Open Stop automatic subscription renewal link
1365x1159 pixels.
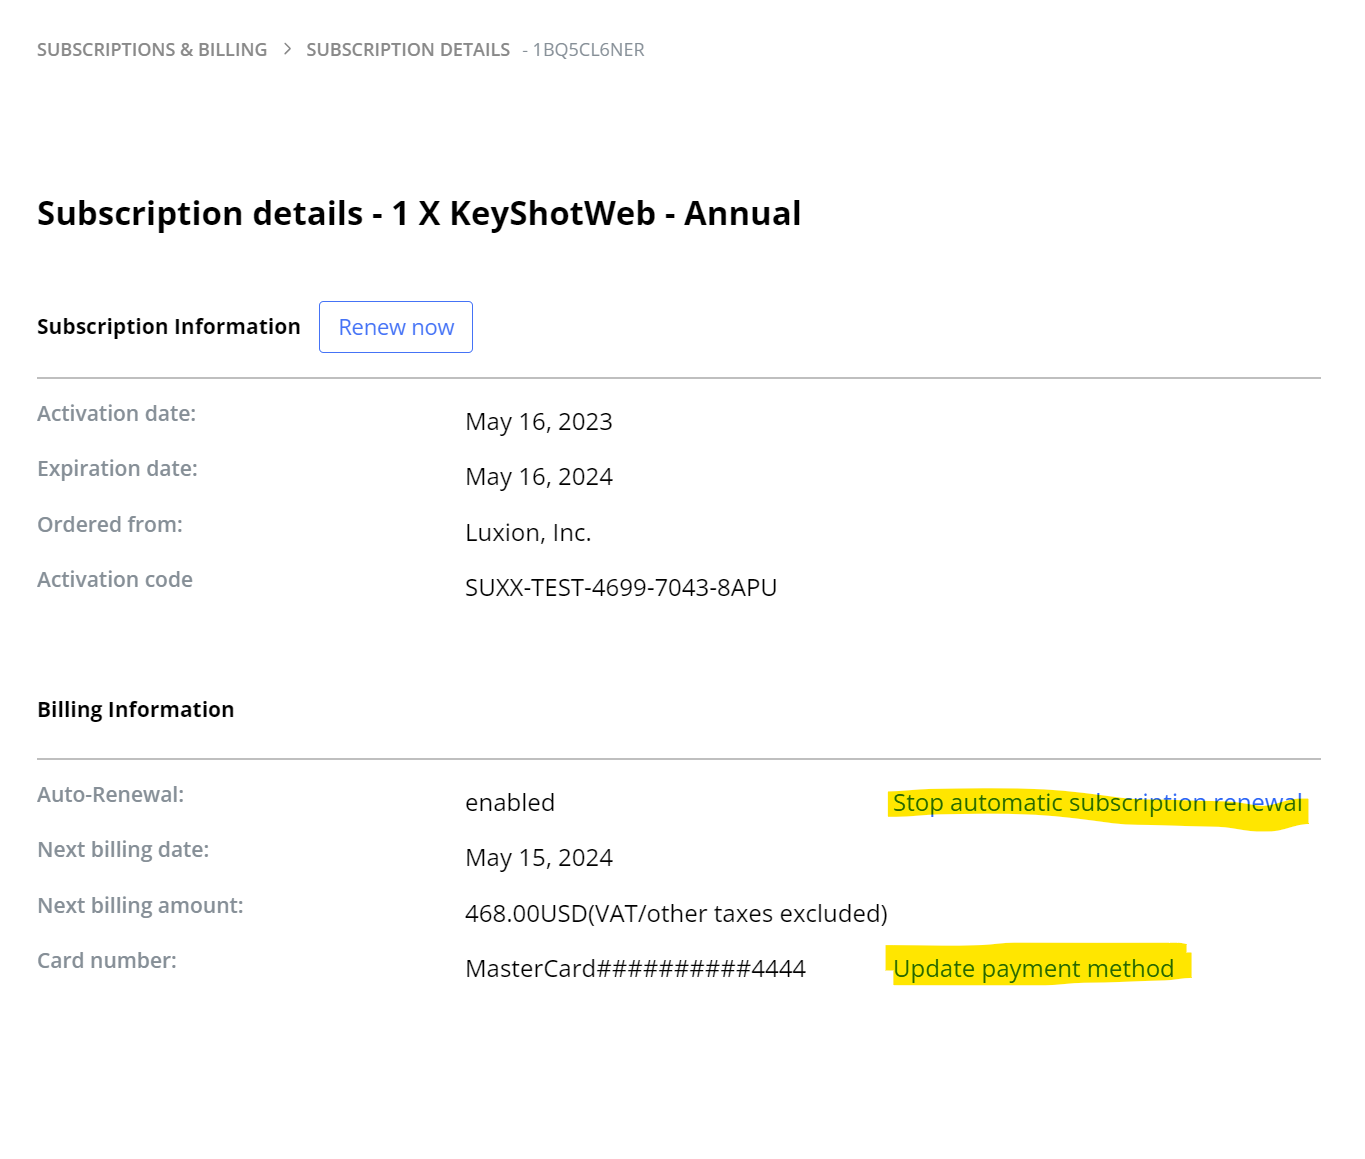(1097, 802)
